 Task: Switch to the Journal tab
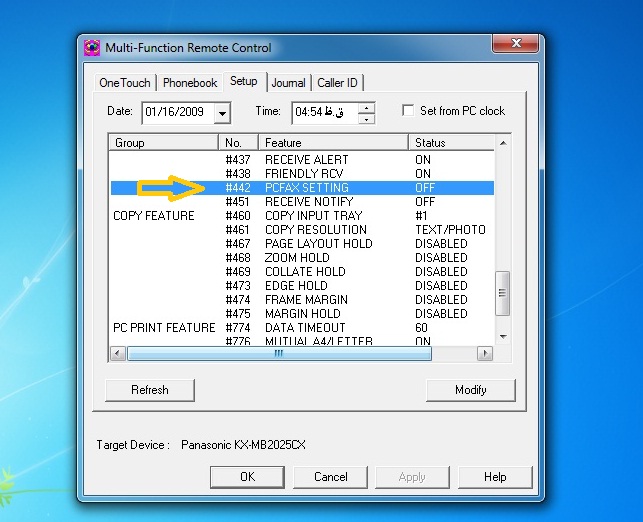288,82
